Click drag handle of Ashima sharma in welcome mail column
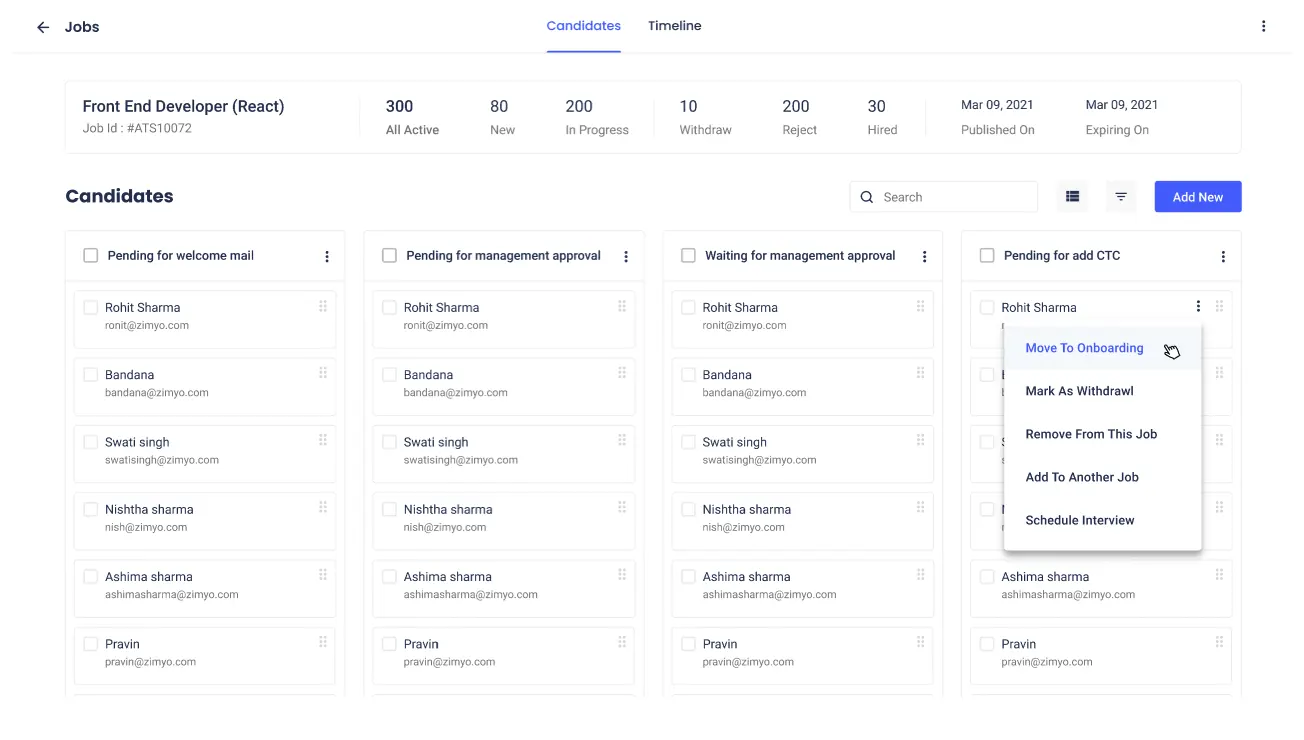 click(x=323, y=574)
